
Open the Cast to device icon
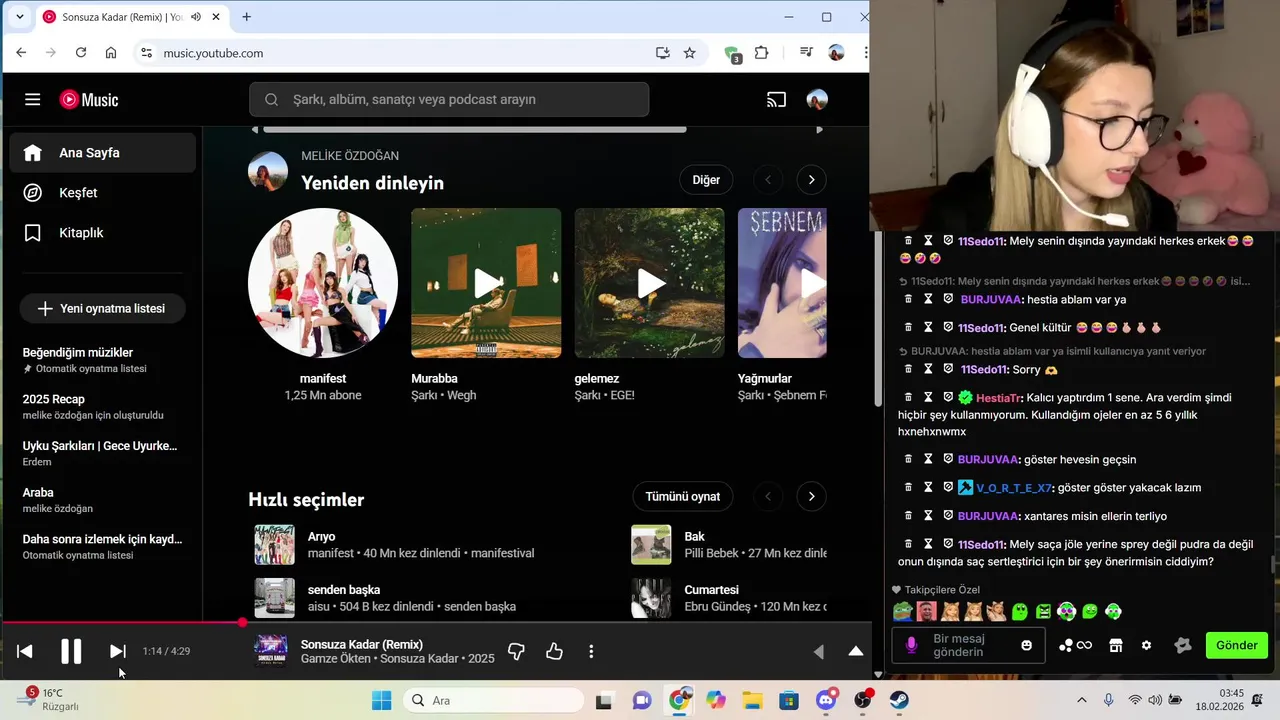[776, 99]
